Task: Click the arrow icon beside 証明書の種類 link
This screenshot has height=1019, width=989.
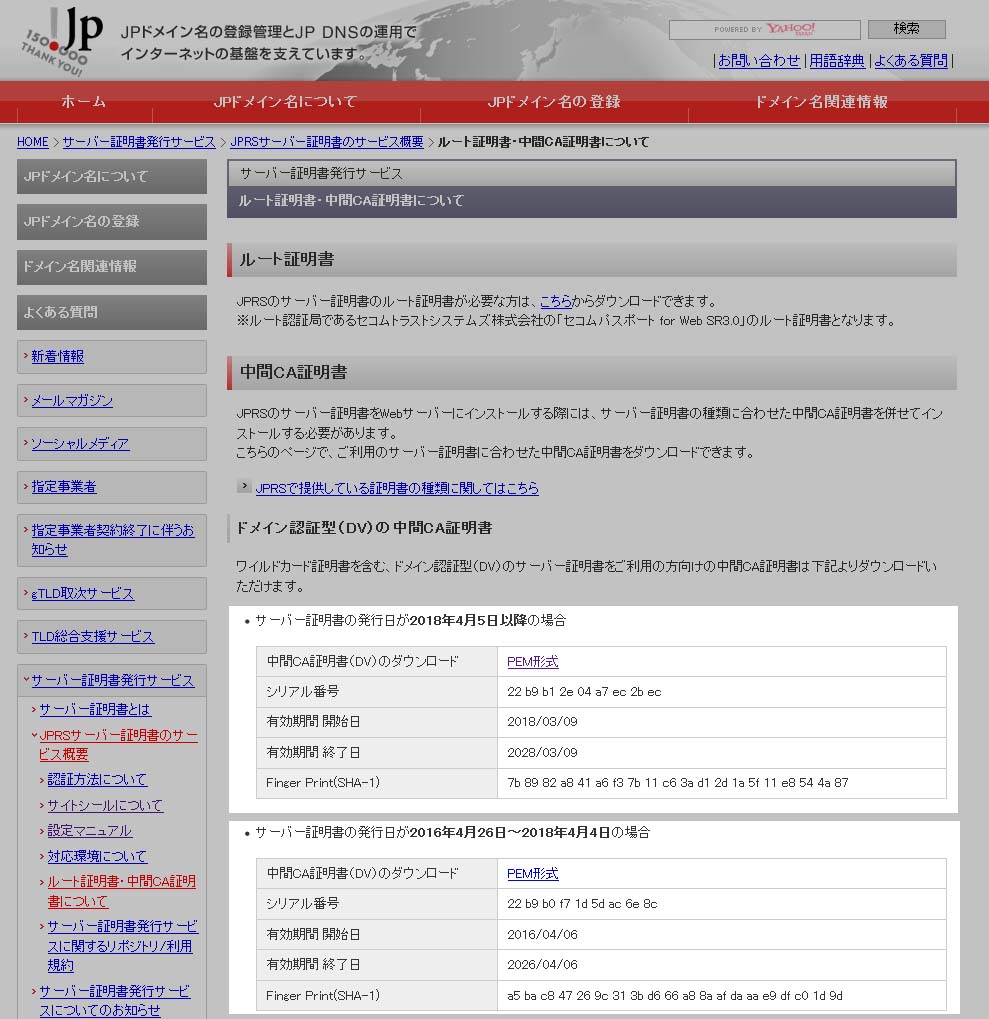Action: [244, 486]
